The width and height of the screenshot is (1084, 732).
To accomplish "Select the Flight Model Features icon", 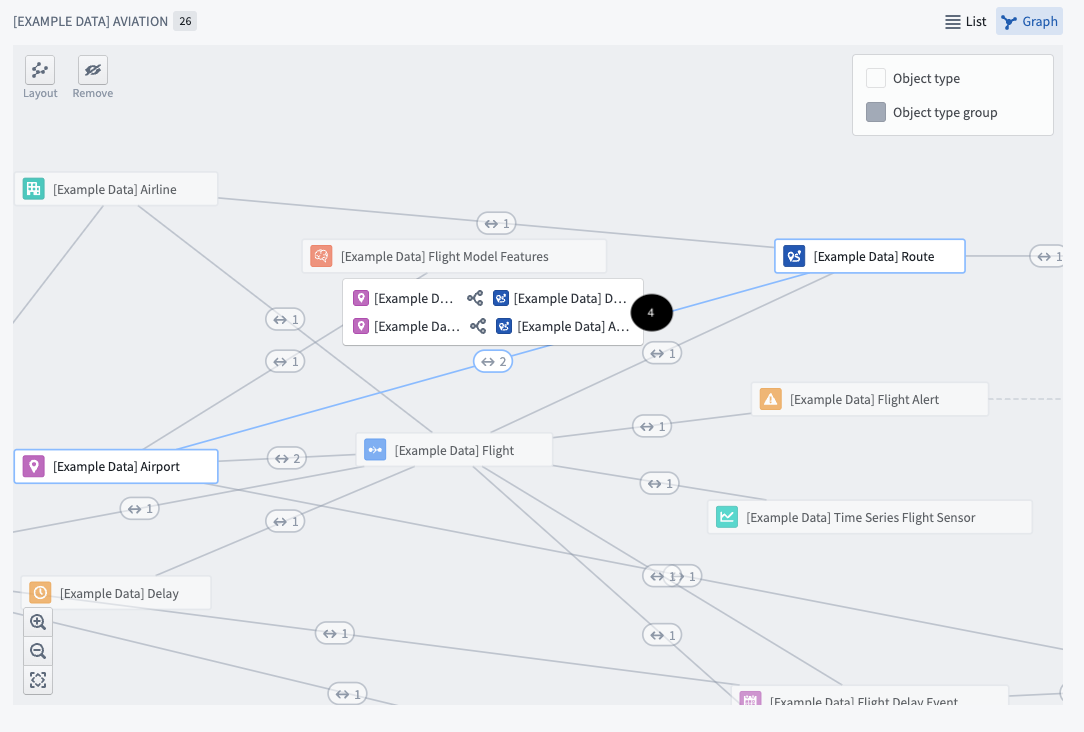I will [x=321, y=256].
